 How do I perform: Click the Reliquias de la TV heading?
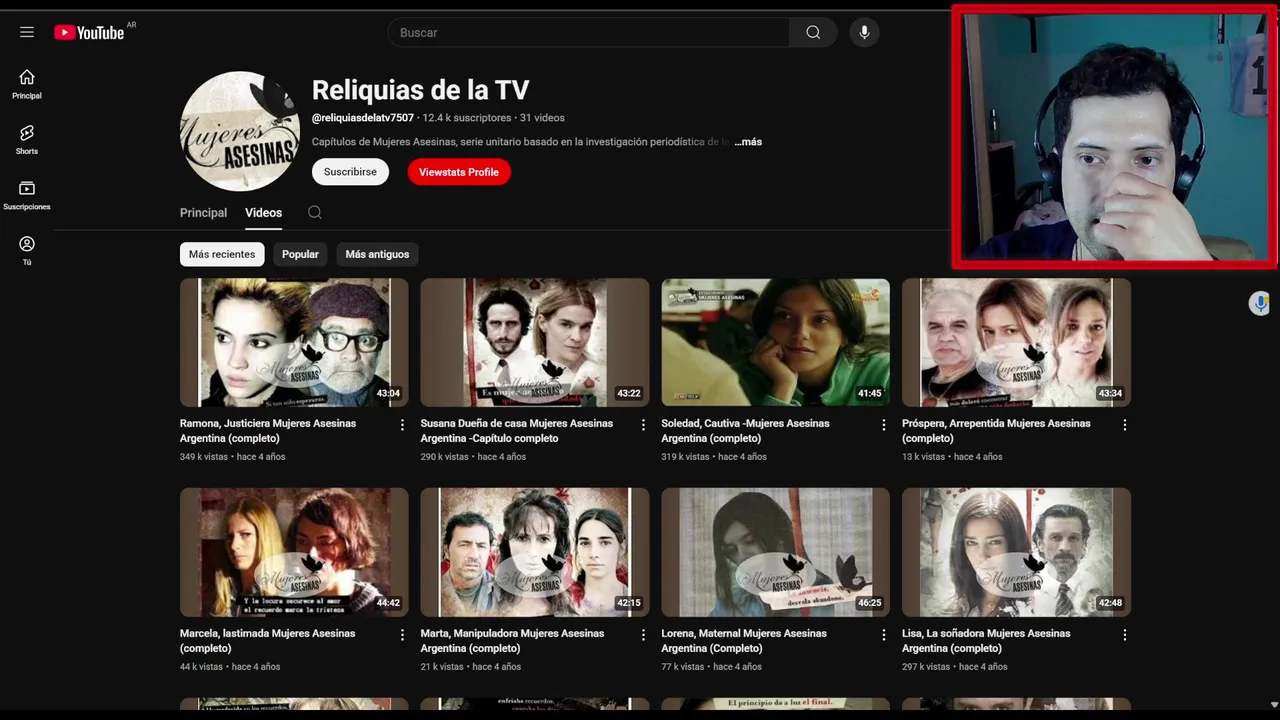[420, 90]
